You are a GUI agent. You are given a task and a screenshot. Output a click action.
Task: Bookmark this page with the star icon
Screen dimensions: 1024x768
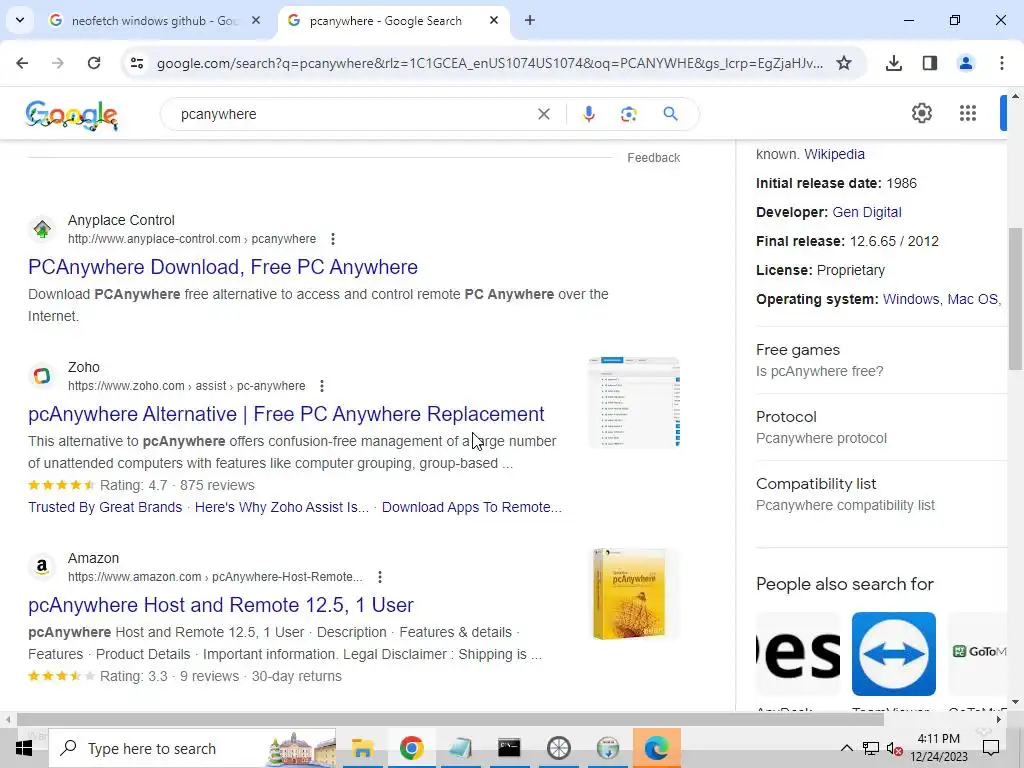(x=844, y=63)
